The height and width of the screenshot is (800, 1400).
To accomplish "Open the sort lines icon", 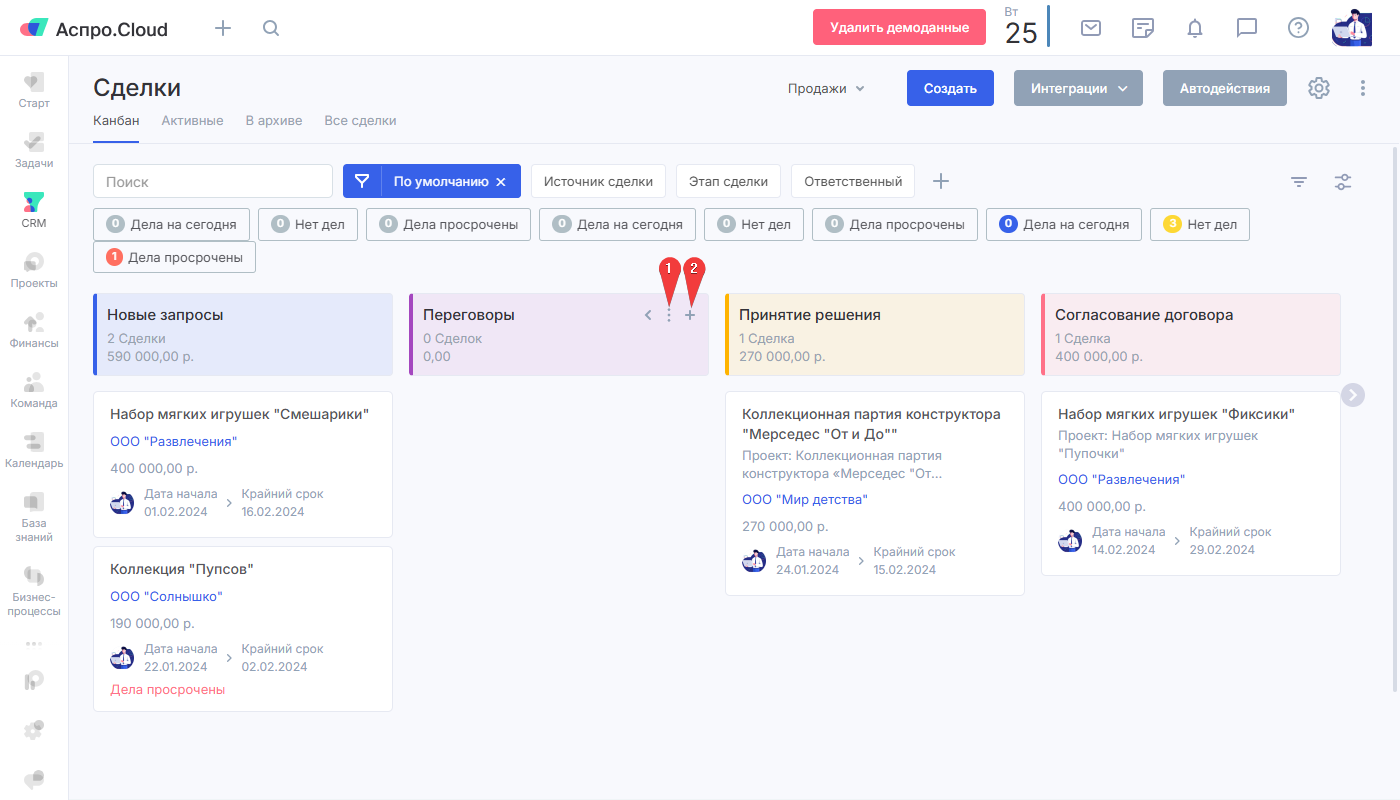I will [x=1299, y=182].
